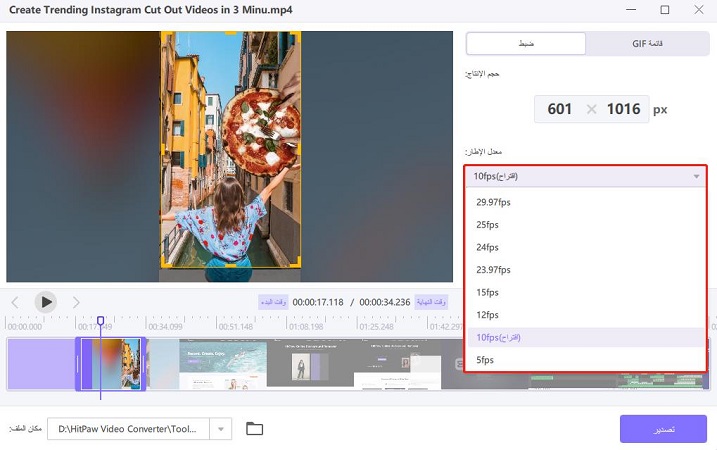Select the suggested 10fps option
Viewport: 717px width, 450px height.
coord(586,338)
